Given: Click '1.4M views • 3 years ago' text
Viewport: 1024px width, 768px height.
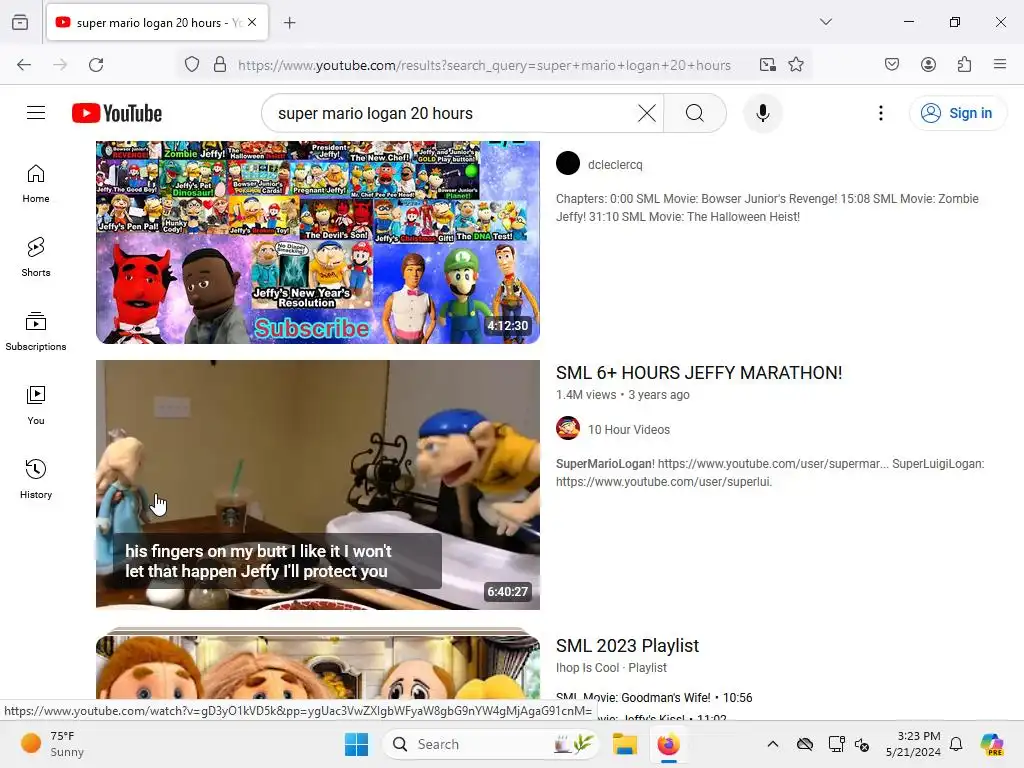Looking at the screenshot, I should 622,394.
